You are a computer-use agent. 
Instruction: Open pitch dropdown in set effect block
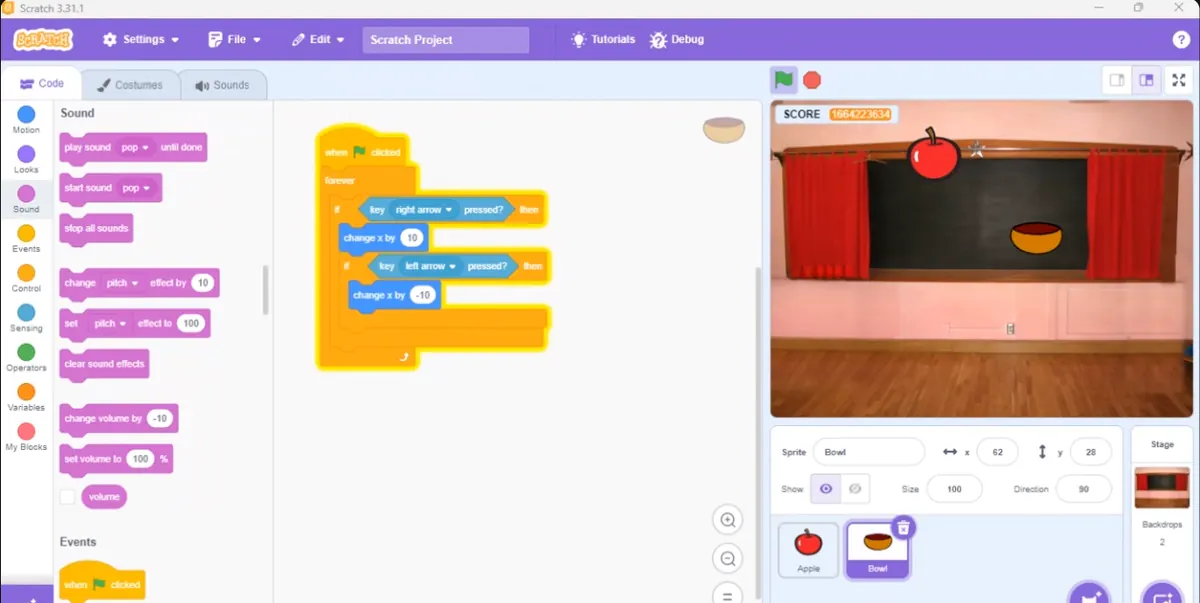110,324
